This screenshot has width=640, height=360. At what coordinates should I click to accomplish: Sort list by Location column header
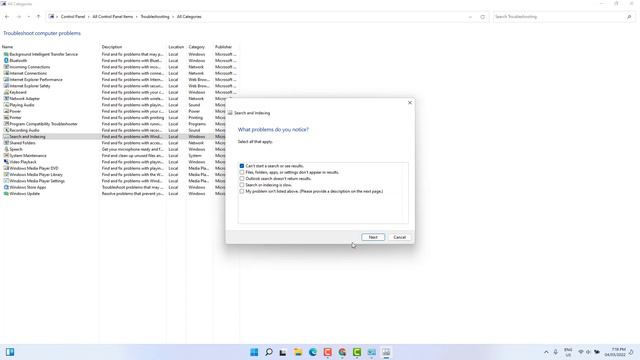coord(176,47)
